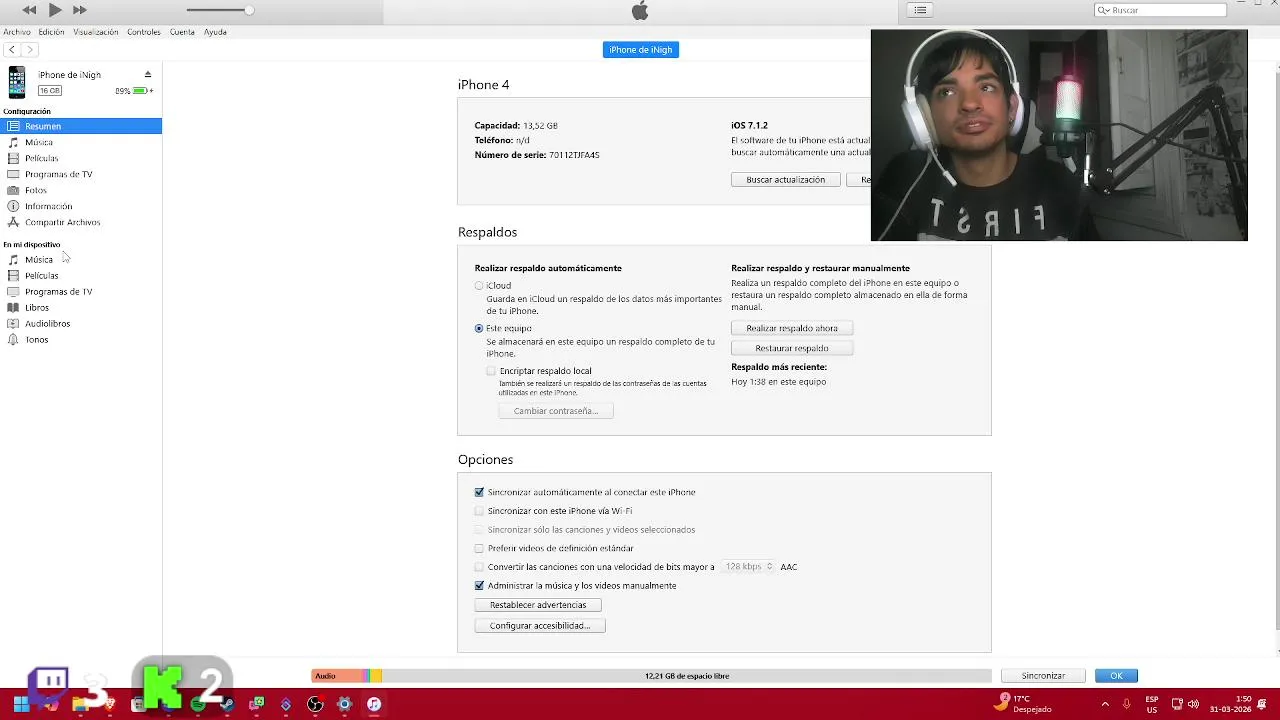
Task: Adjust the volume slider at the top
Action: coord(220,10)
